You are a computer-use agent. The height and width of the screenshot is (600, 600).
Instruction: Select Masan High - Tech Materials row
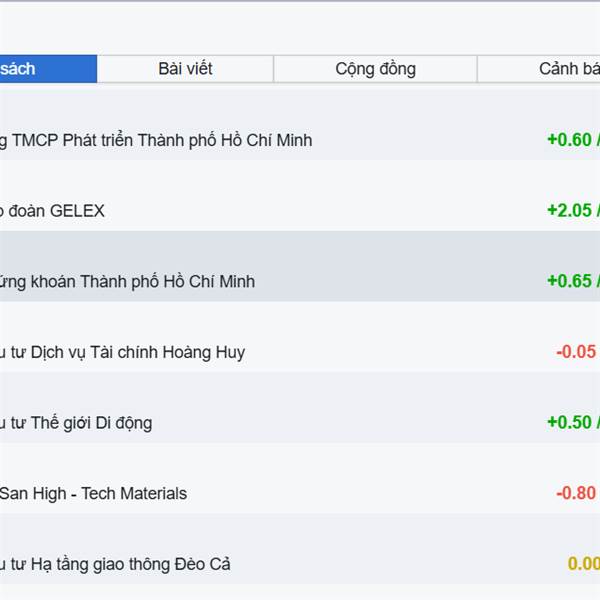[93, 493]
